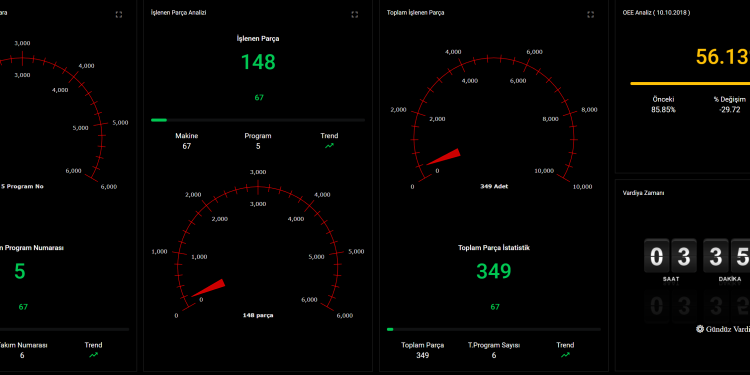This screenshot has width=750, height=375.
Task: Click the progress bar below Toplam Parça İstatistik
Action: point(494,329)
